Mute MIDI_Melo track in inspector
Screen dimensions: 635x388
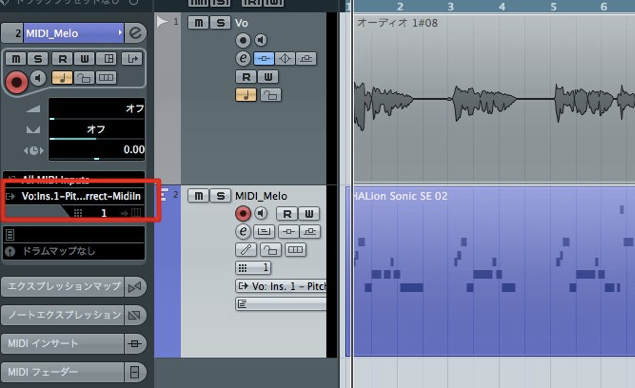coord(16,59)
